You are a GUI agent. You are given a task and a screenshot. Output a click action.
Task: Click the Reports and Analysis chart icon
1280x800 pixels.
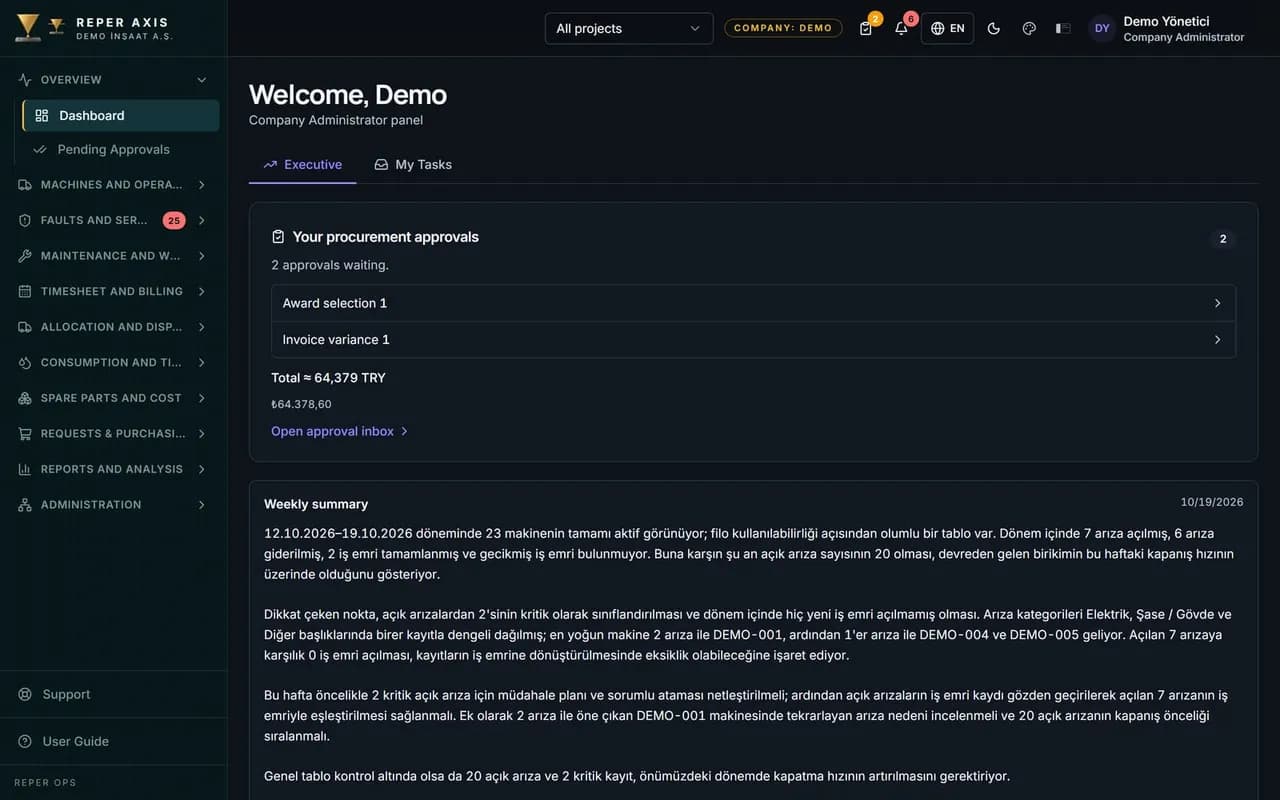click(x=25, y=469)
